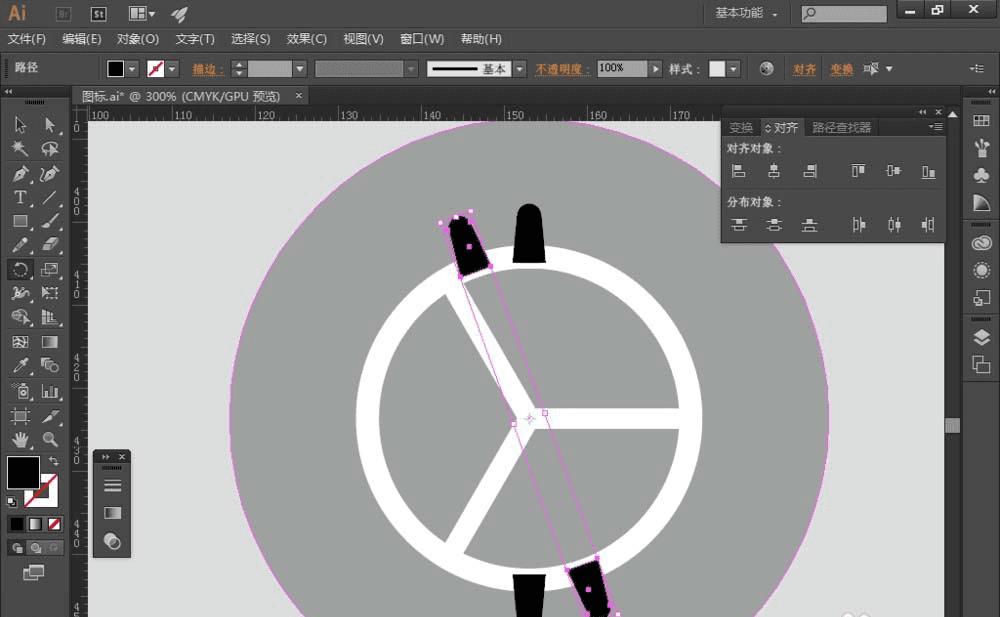Viewport: 1000px width, 617px height.
Task: Click vertical distribute top icon
Action: click(739, 225)
